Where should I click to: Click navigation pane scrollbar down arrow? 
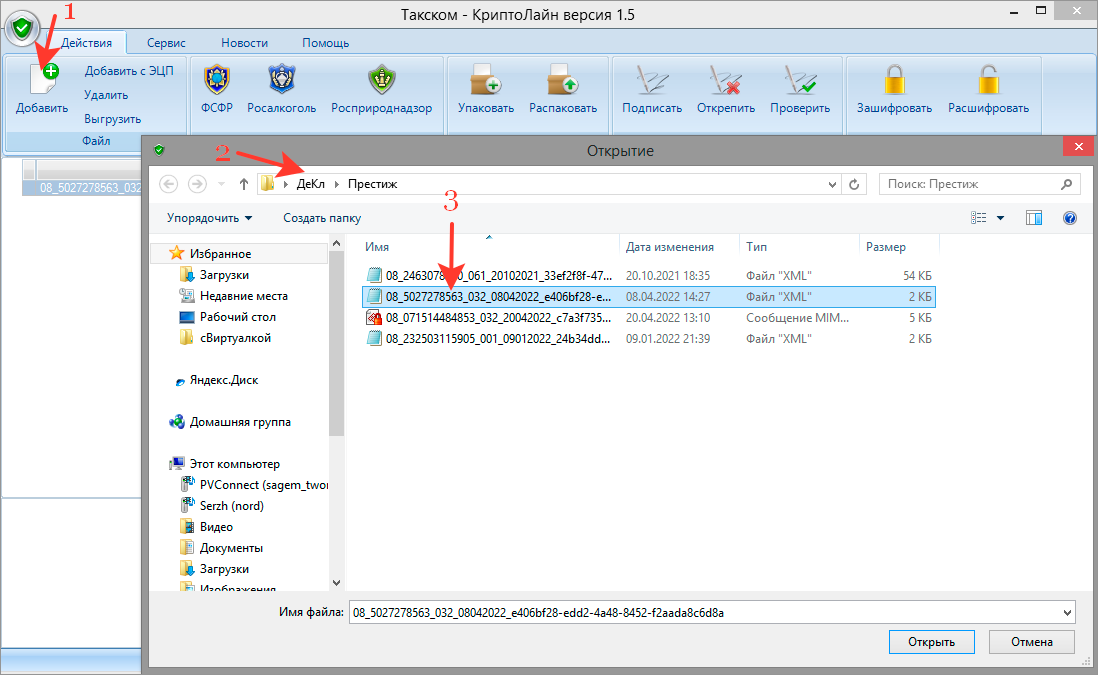pyautogui.click(x=336, y=583)
